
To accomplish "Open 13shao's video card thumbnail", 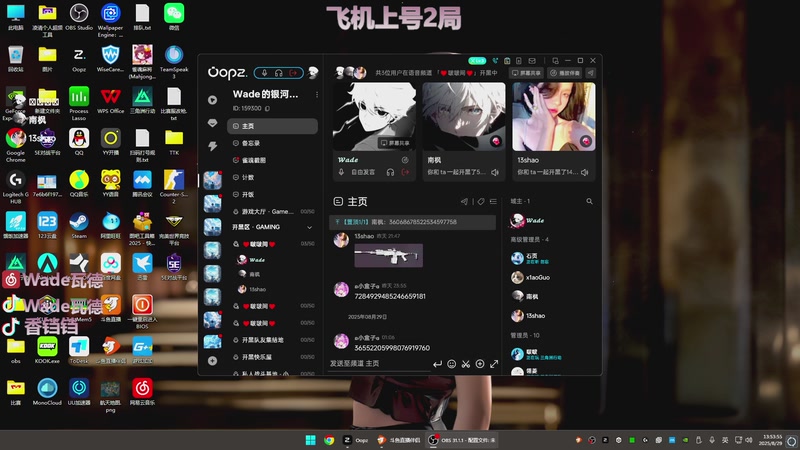I will point(554,117).
